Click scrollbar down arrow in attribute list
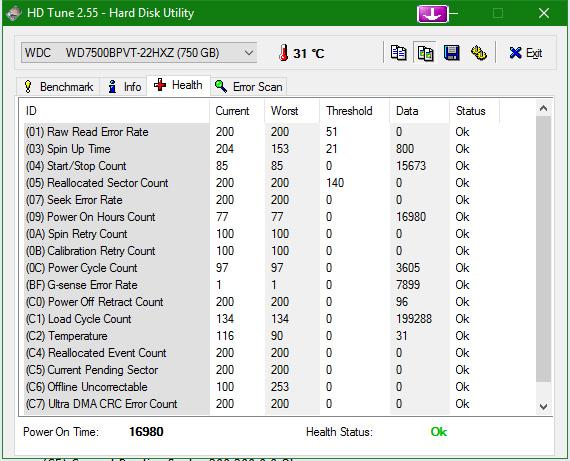This screenshot has height=461, width=570. [x=543, y=406]
